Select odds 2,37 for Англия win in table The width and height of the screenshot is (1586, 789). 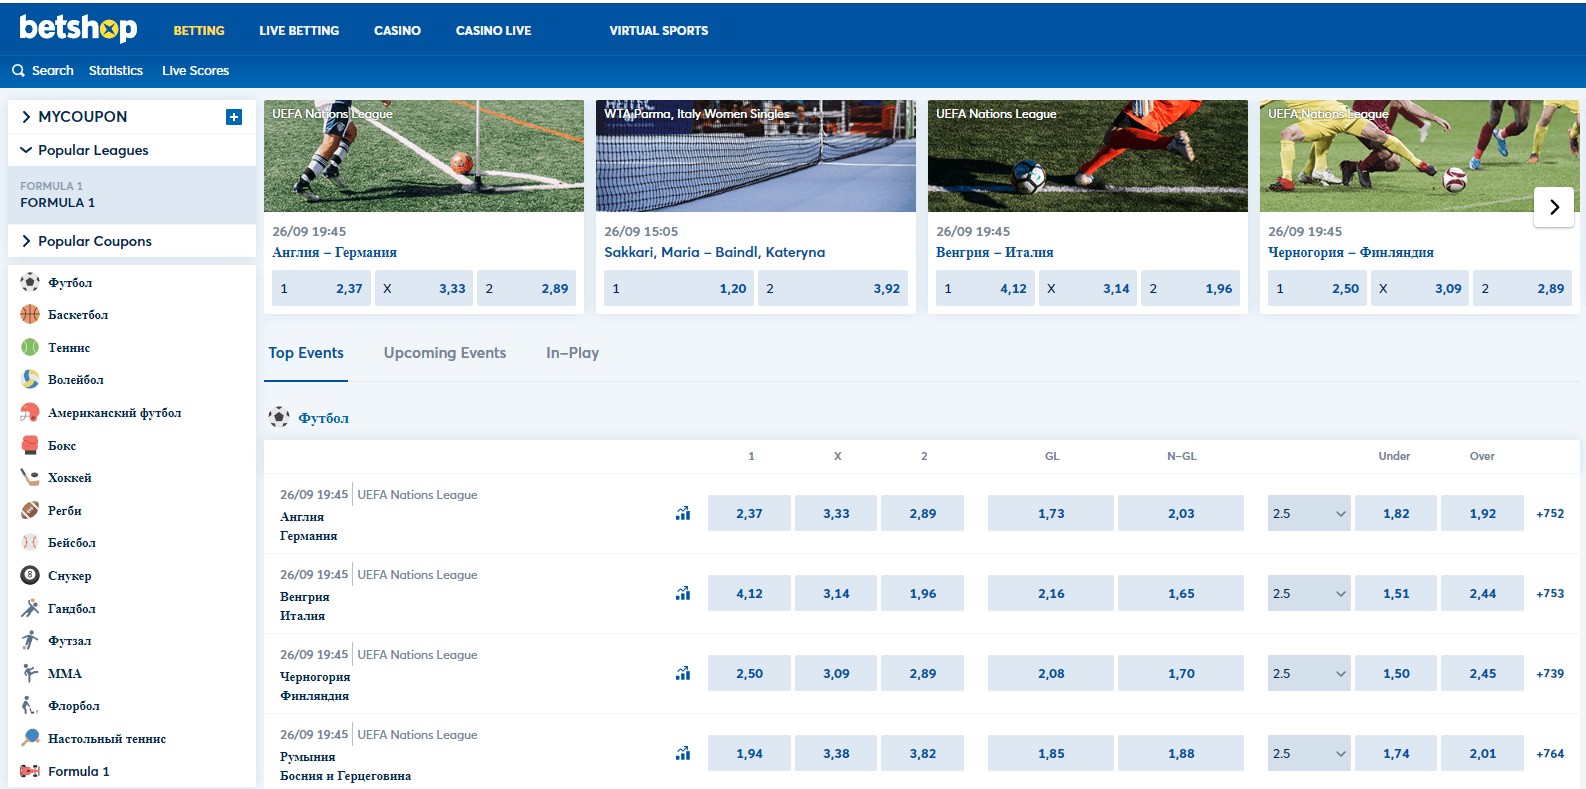click(x=749, y=513)
